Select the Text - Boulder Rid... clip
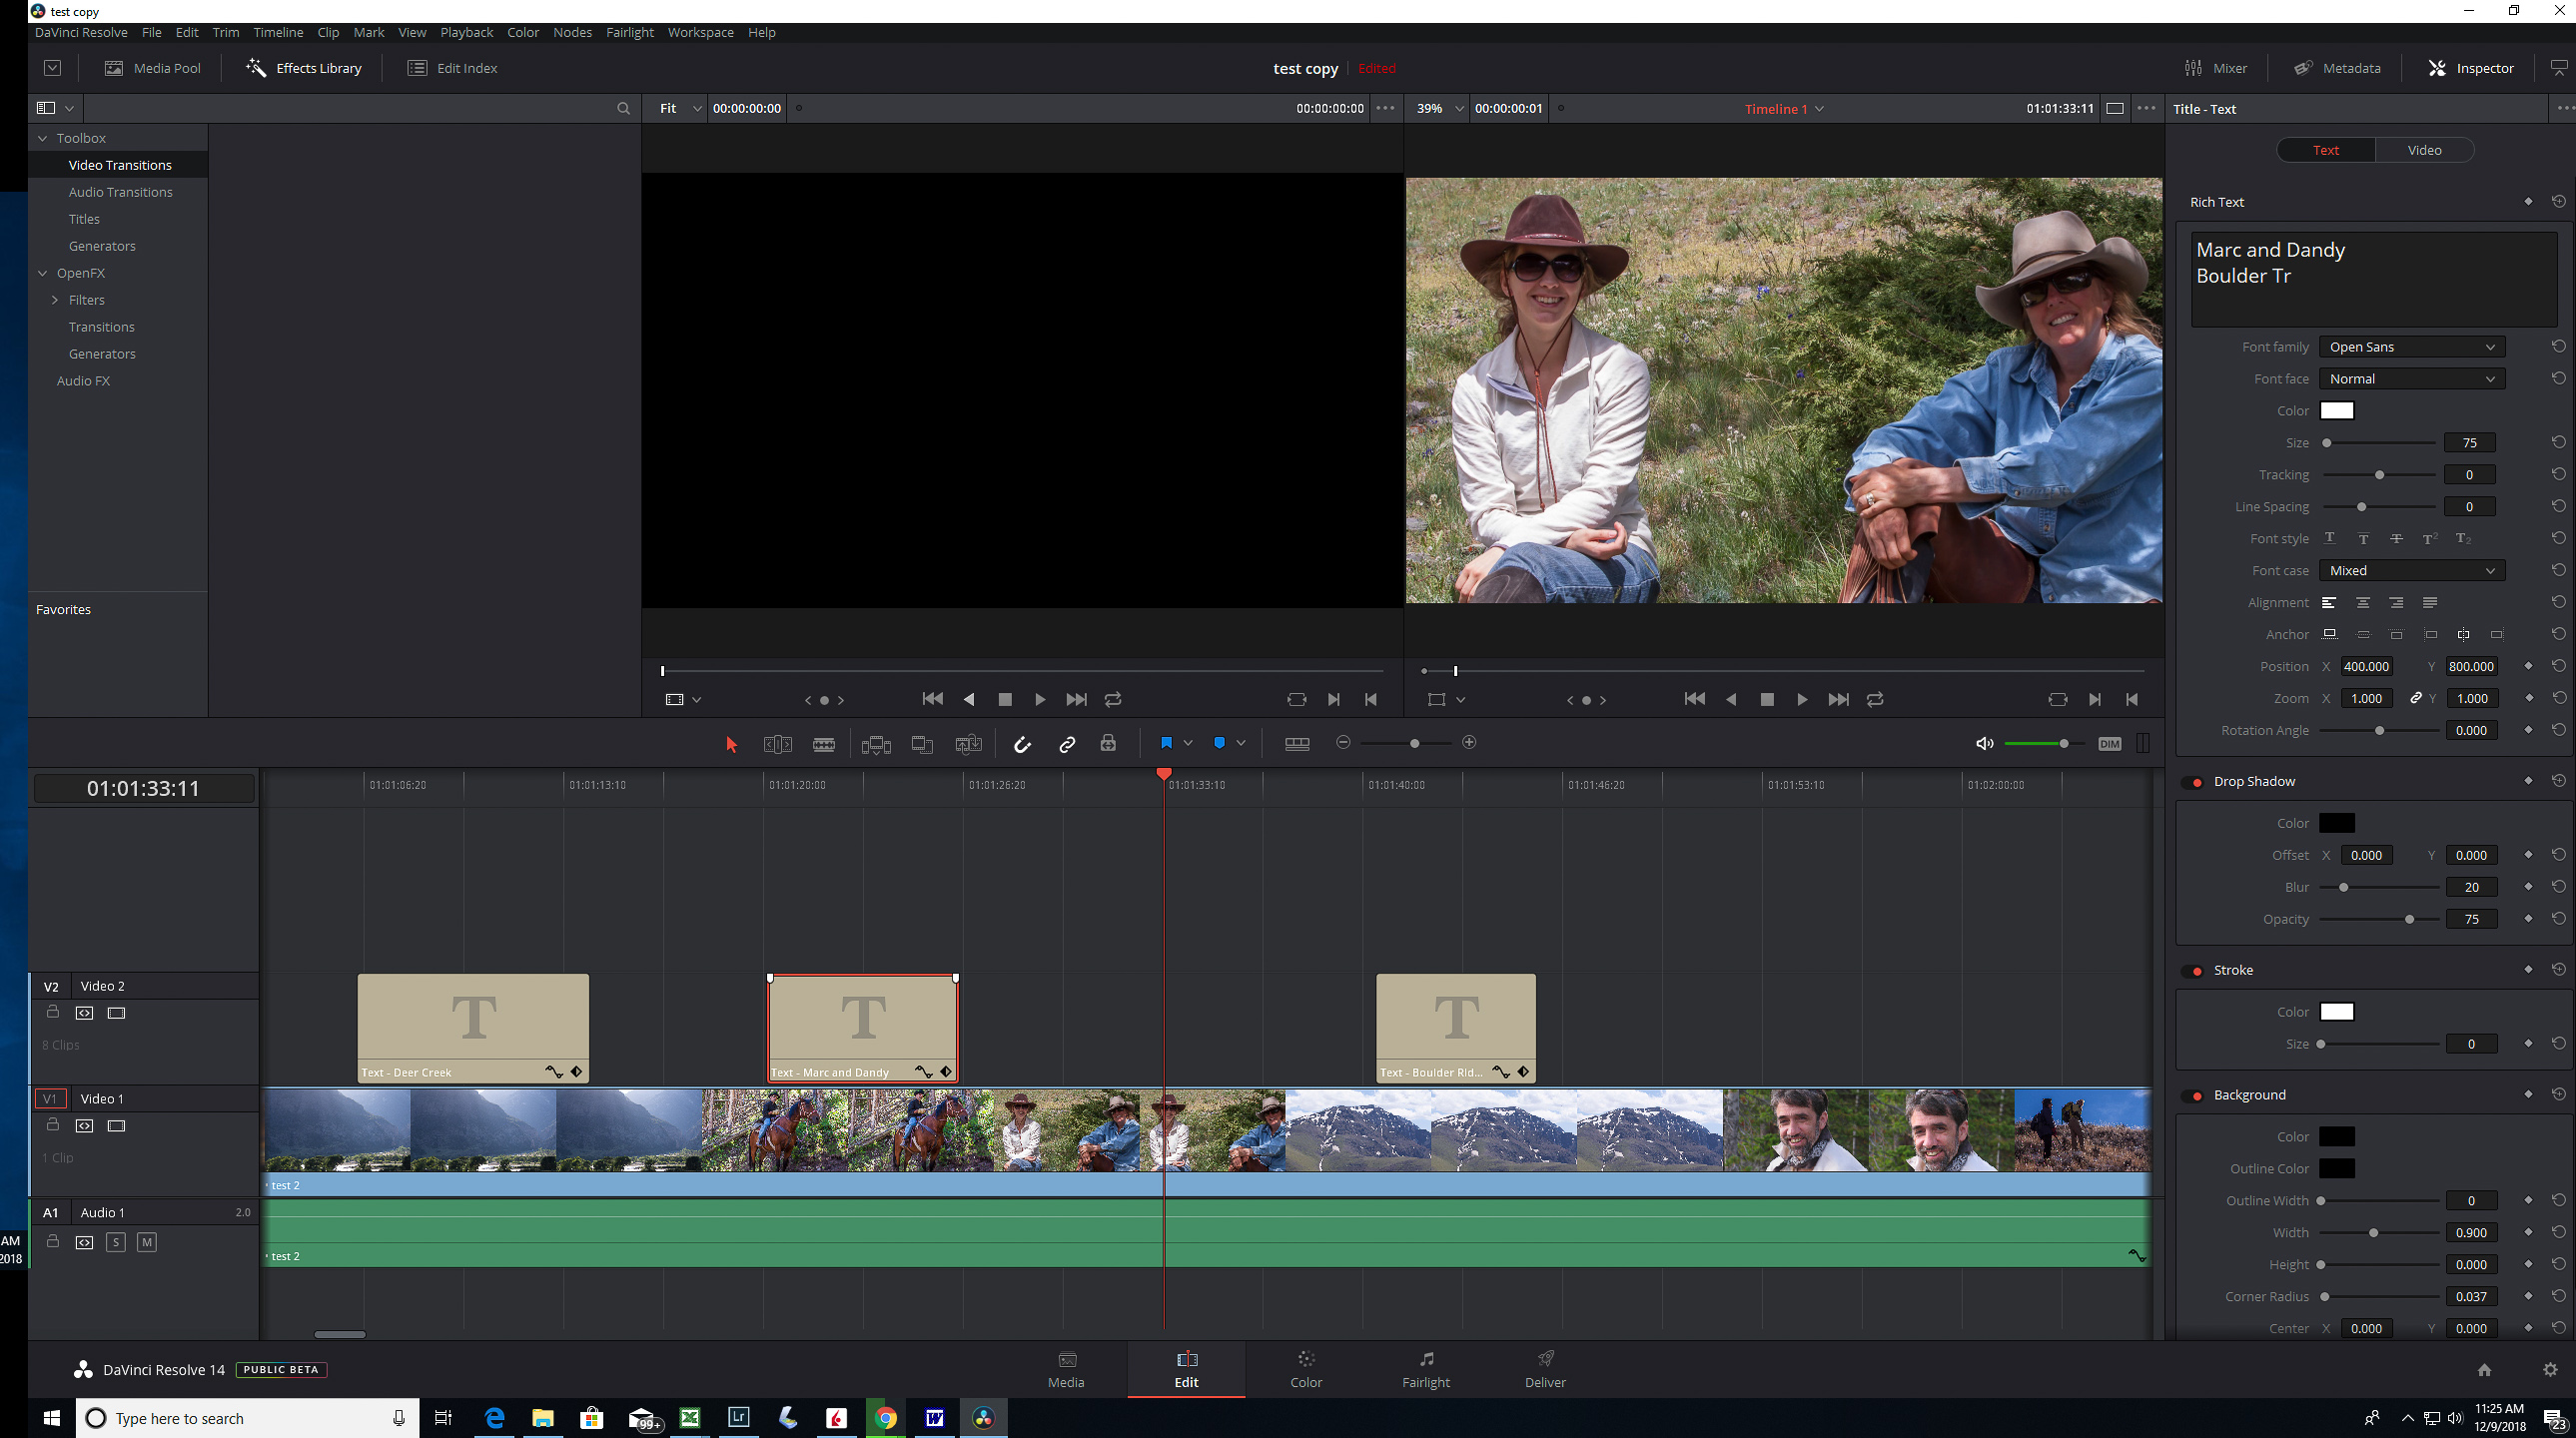Screen dimensions: 2576x1438 point(1455,1028)
